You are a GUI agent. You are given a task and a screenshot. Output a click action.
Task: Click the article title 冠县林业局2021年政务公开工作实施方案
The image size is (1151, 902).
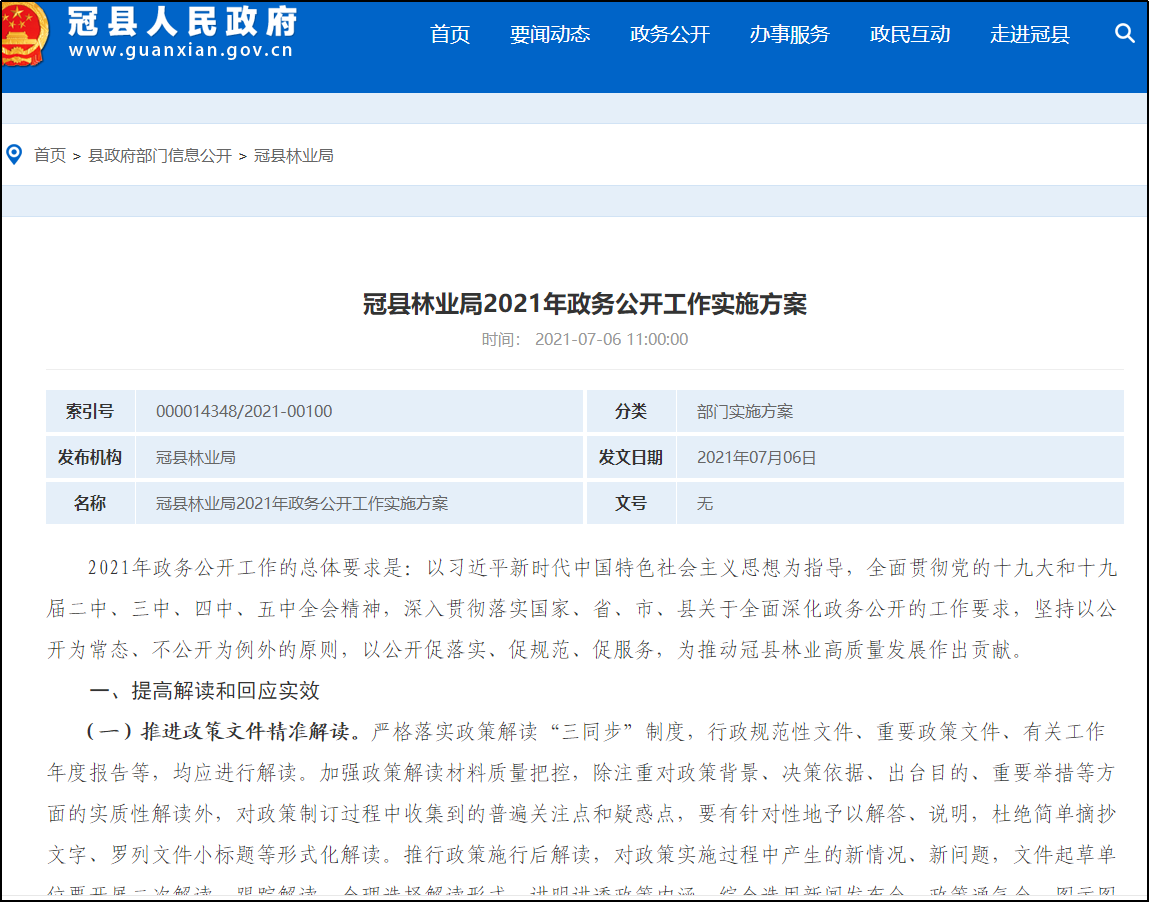585,303
